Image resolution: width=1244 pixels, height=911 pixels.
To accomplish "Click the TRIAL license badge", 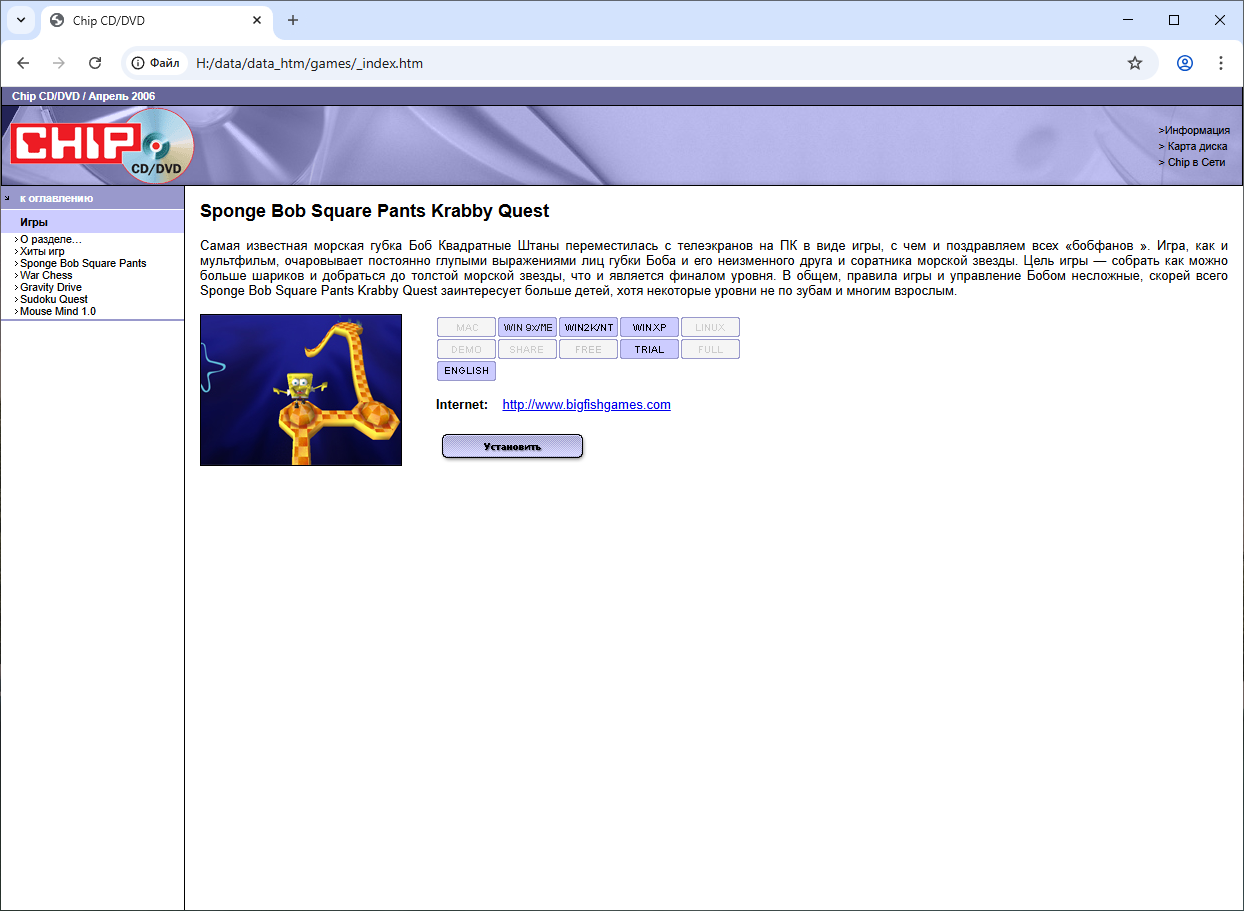I will point(650,349).
